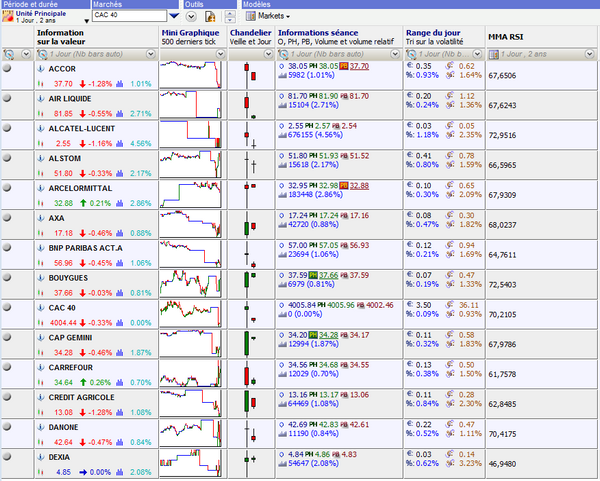Toggle the round selector for ALCATEL-LUCENT row
Viewport: 600px width, 481px height.
pos(7,128)
